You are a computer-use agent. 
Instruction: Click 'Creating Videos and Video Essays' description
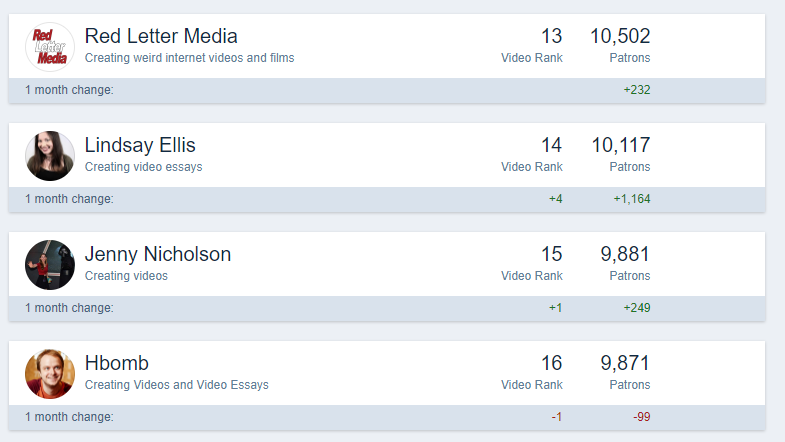click(x=177, y=385)
